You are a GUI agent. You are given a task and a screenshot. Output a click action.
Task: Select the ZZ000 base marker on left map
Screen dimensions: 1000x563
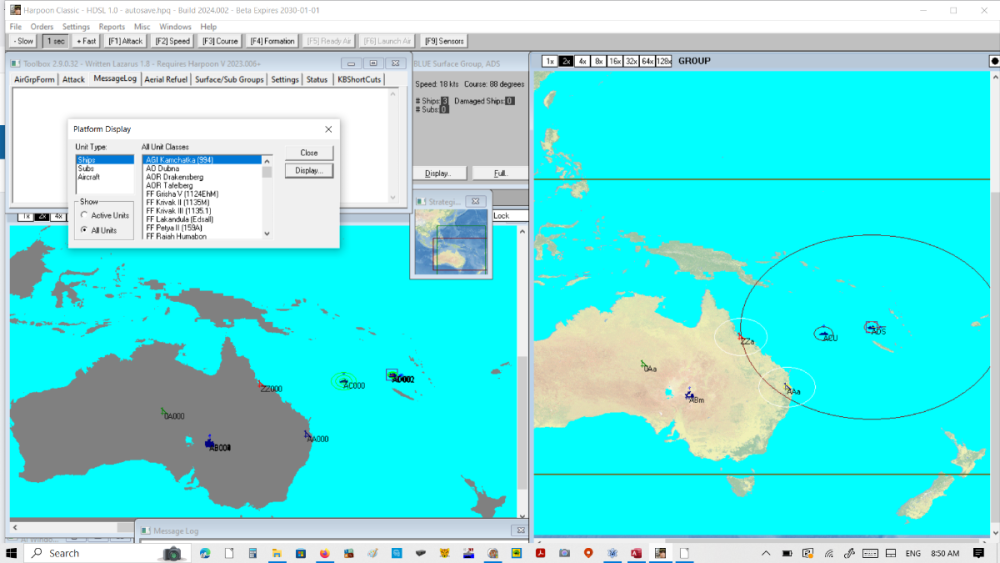(261, 386)
